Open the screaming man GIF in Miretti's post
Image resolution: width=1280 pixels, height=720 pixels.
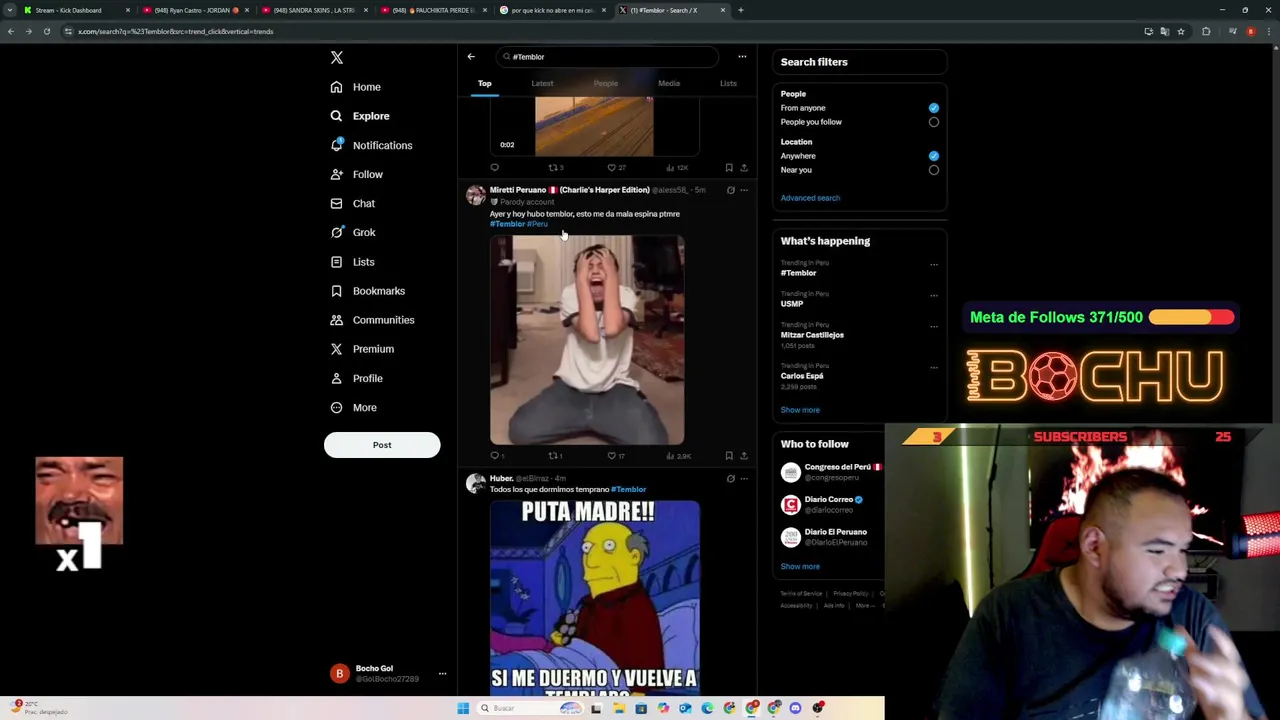[x=587, y=340]
